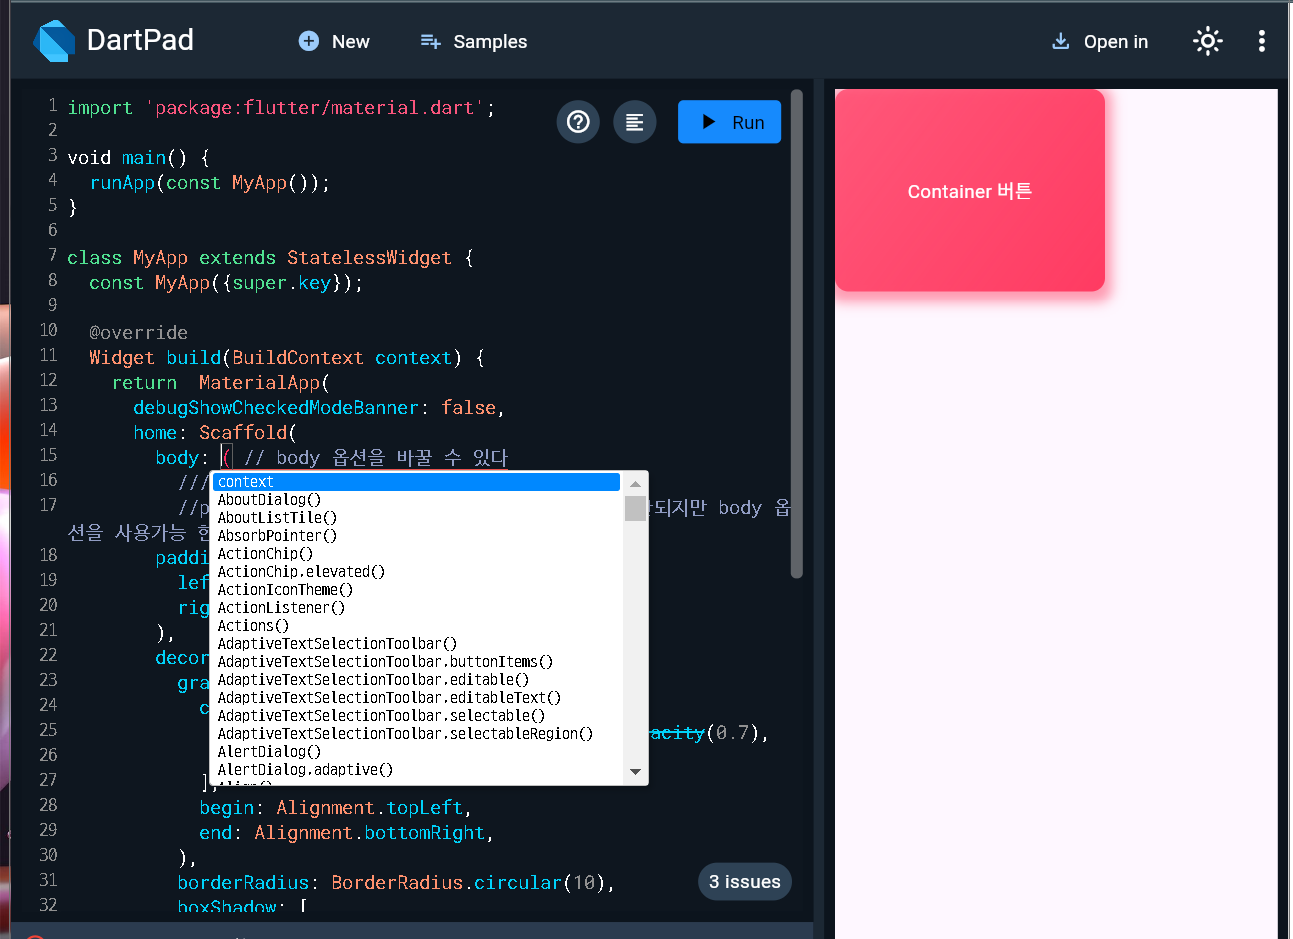Click 'begin: Alignment.topLeft,' line
This screenshot has width=1293, height=939.
pyautogui.click(x=336, y=808)
